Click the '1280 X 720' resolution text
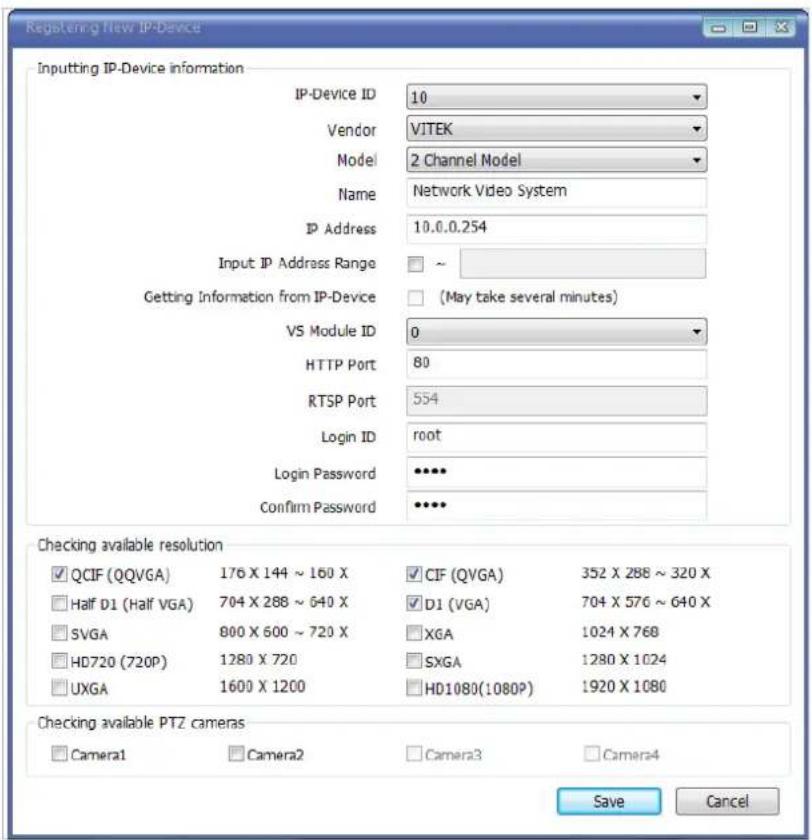Image resolution: width=812 pixels, height=840 pixels. [x=259, y=659]
